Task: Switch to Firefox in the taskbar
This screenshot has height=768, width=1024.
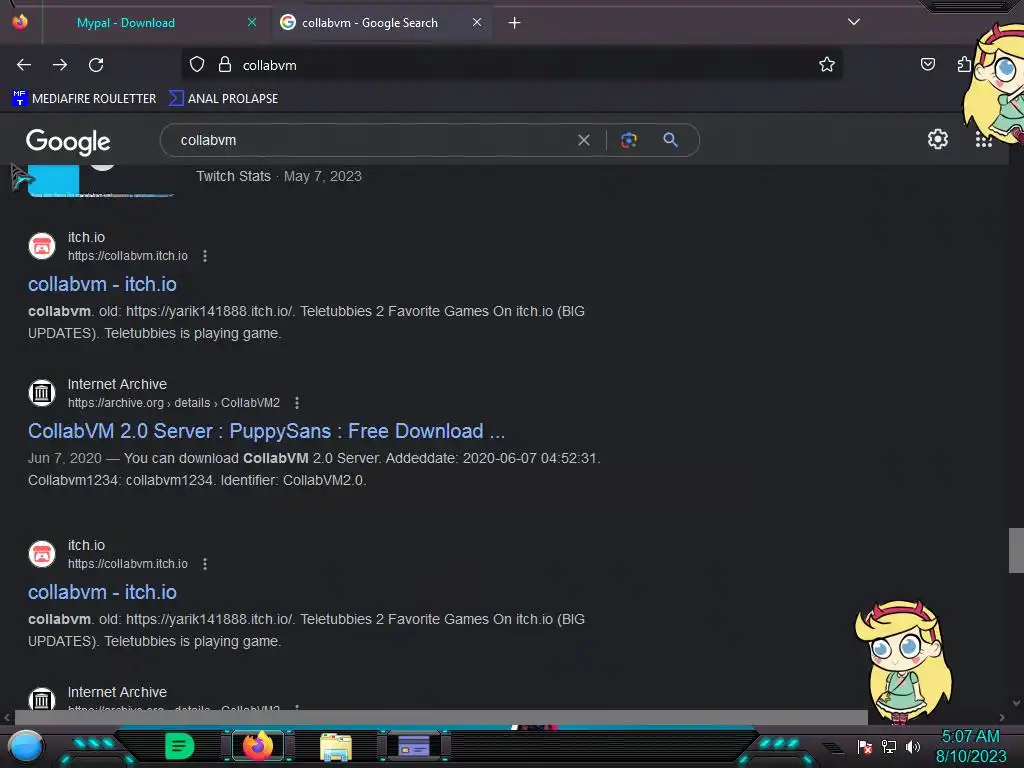Action: (x=258, y=746)
